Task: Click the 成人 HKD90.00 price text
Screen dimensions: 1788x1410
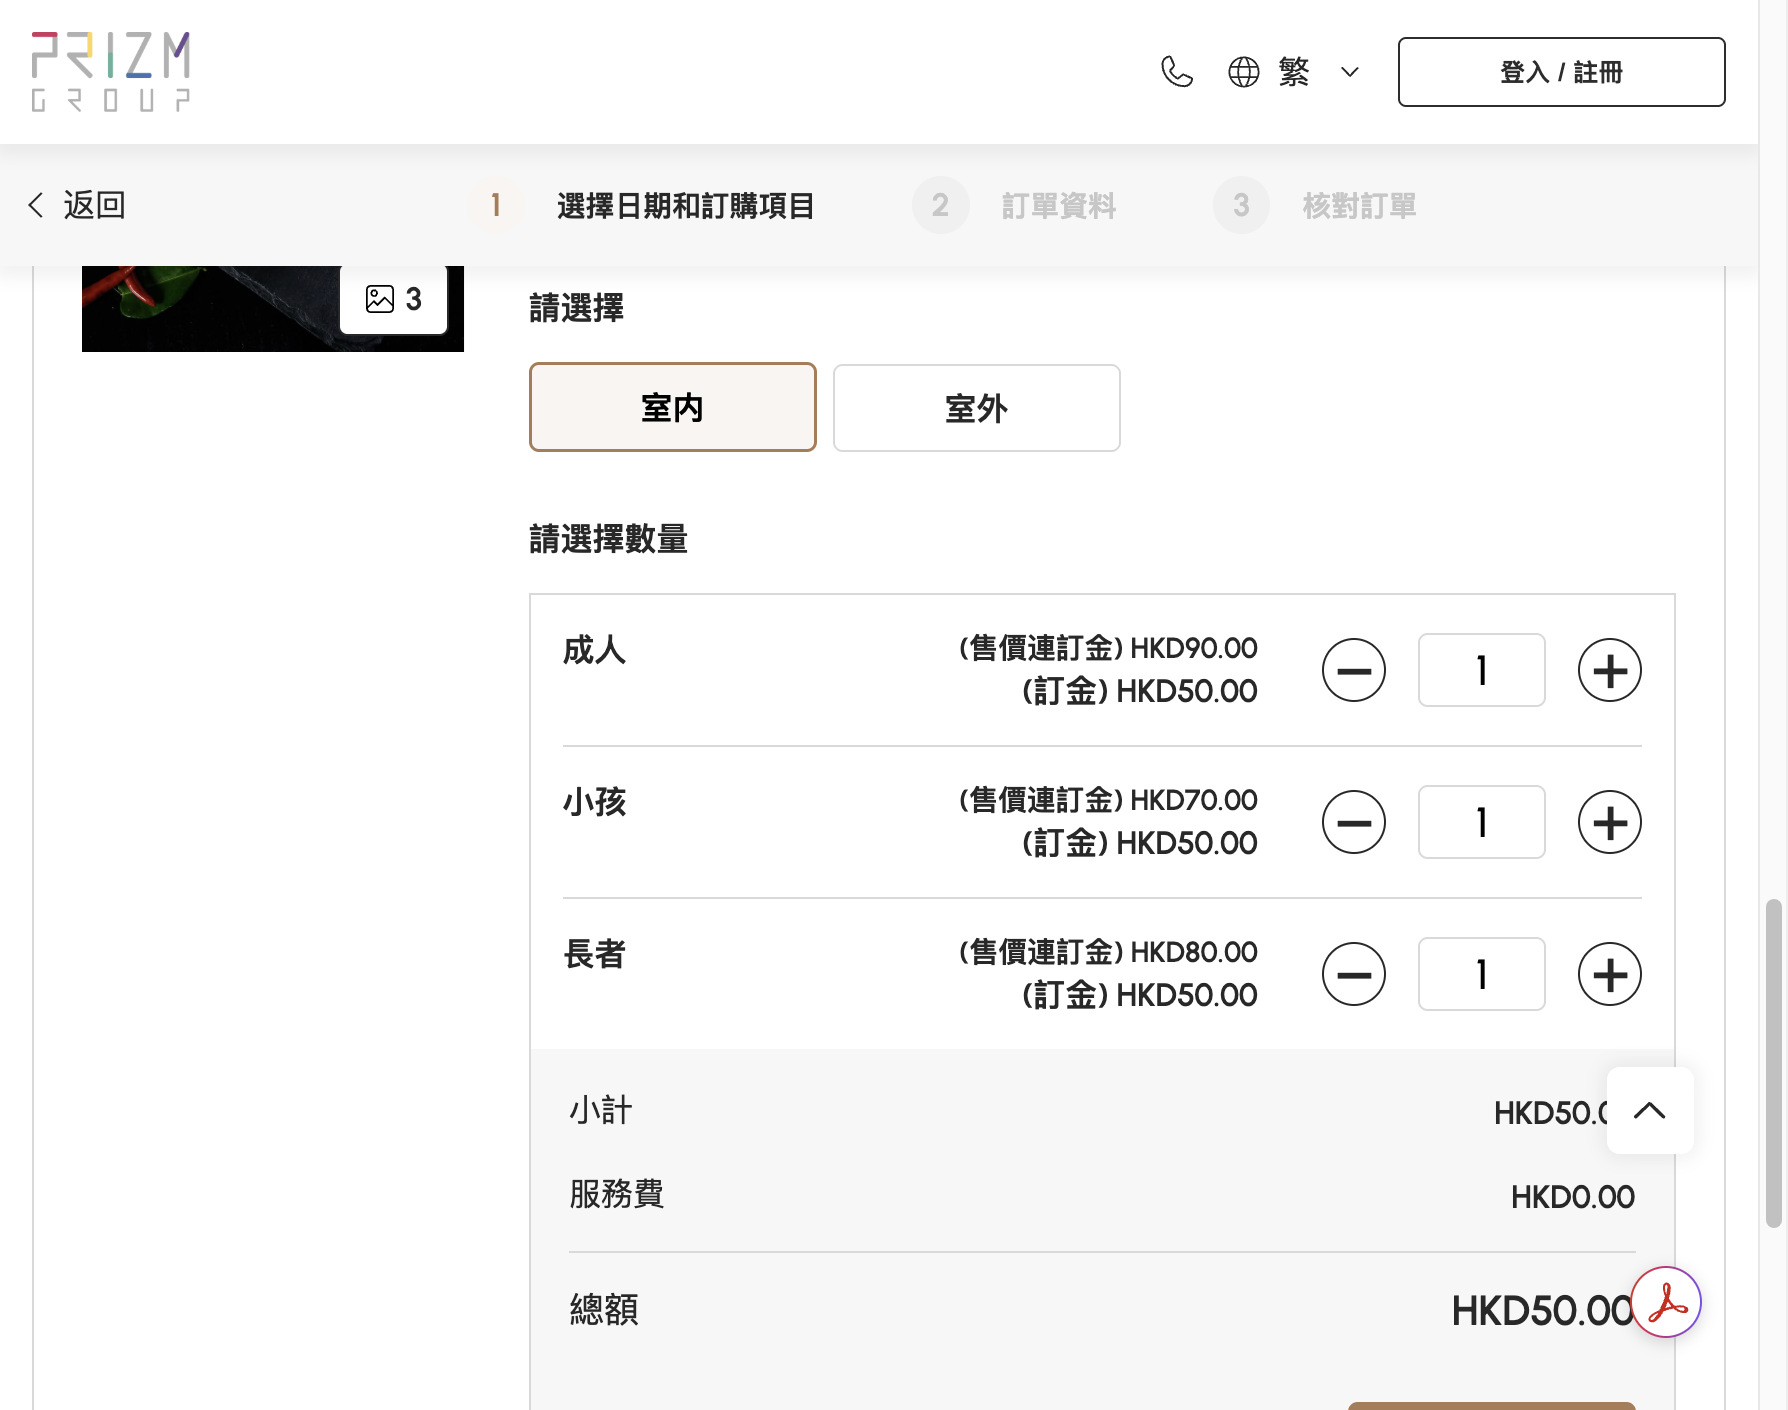Action: 1108,648
